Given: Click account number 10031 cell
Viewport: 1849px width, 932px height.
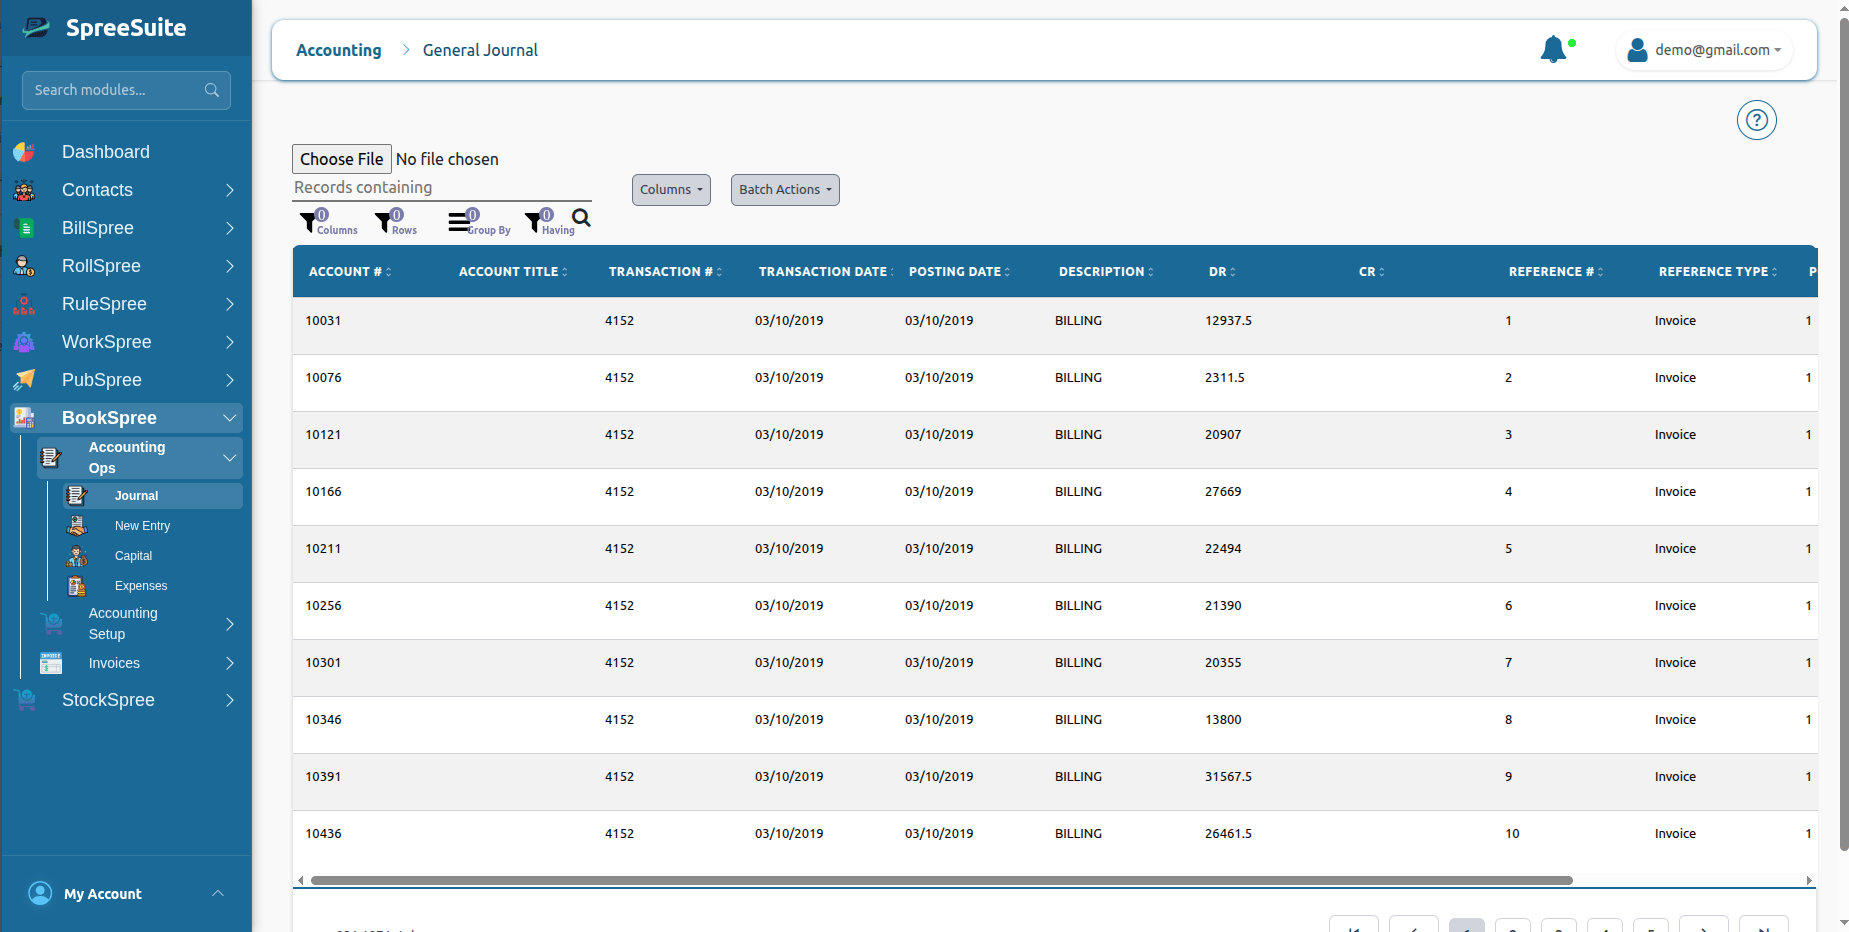Looking at the screenshot, I should click(x=323, y=321).
